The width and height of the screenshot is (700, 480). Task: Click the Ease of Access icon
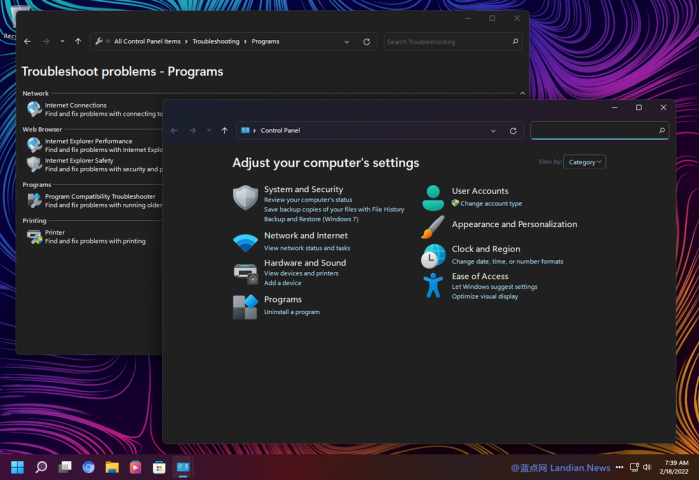(x=433, y=285)
